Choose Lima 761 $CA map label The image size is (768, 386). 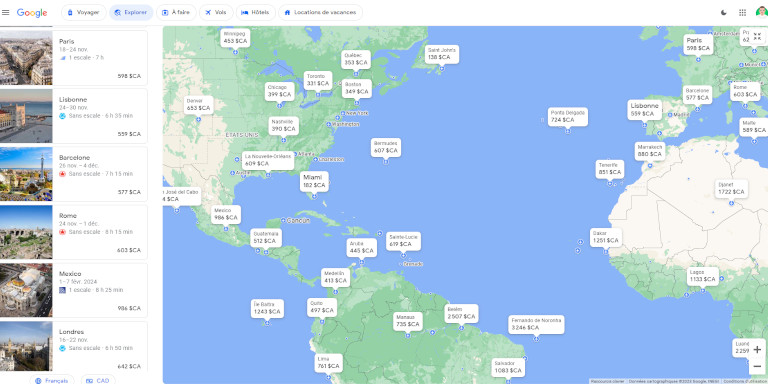(x=328, y=362)
